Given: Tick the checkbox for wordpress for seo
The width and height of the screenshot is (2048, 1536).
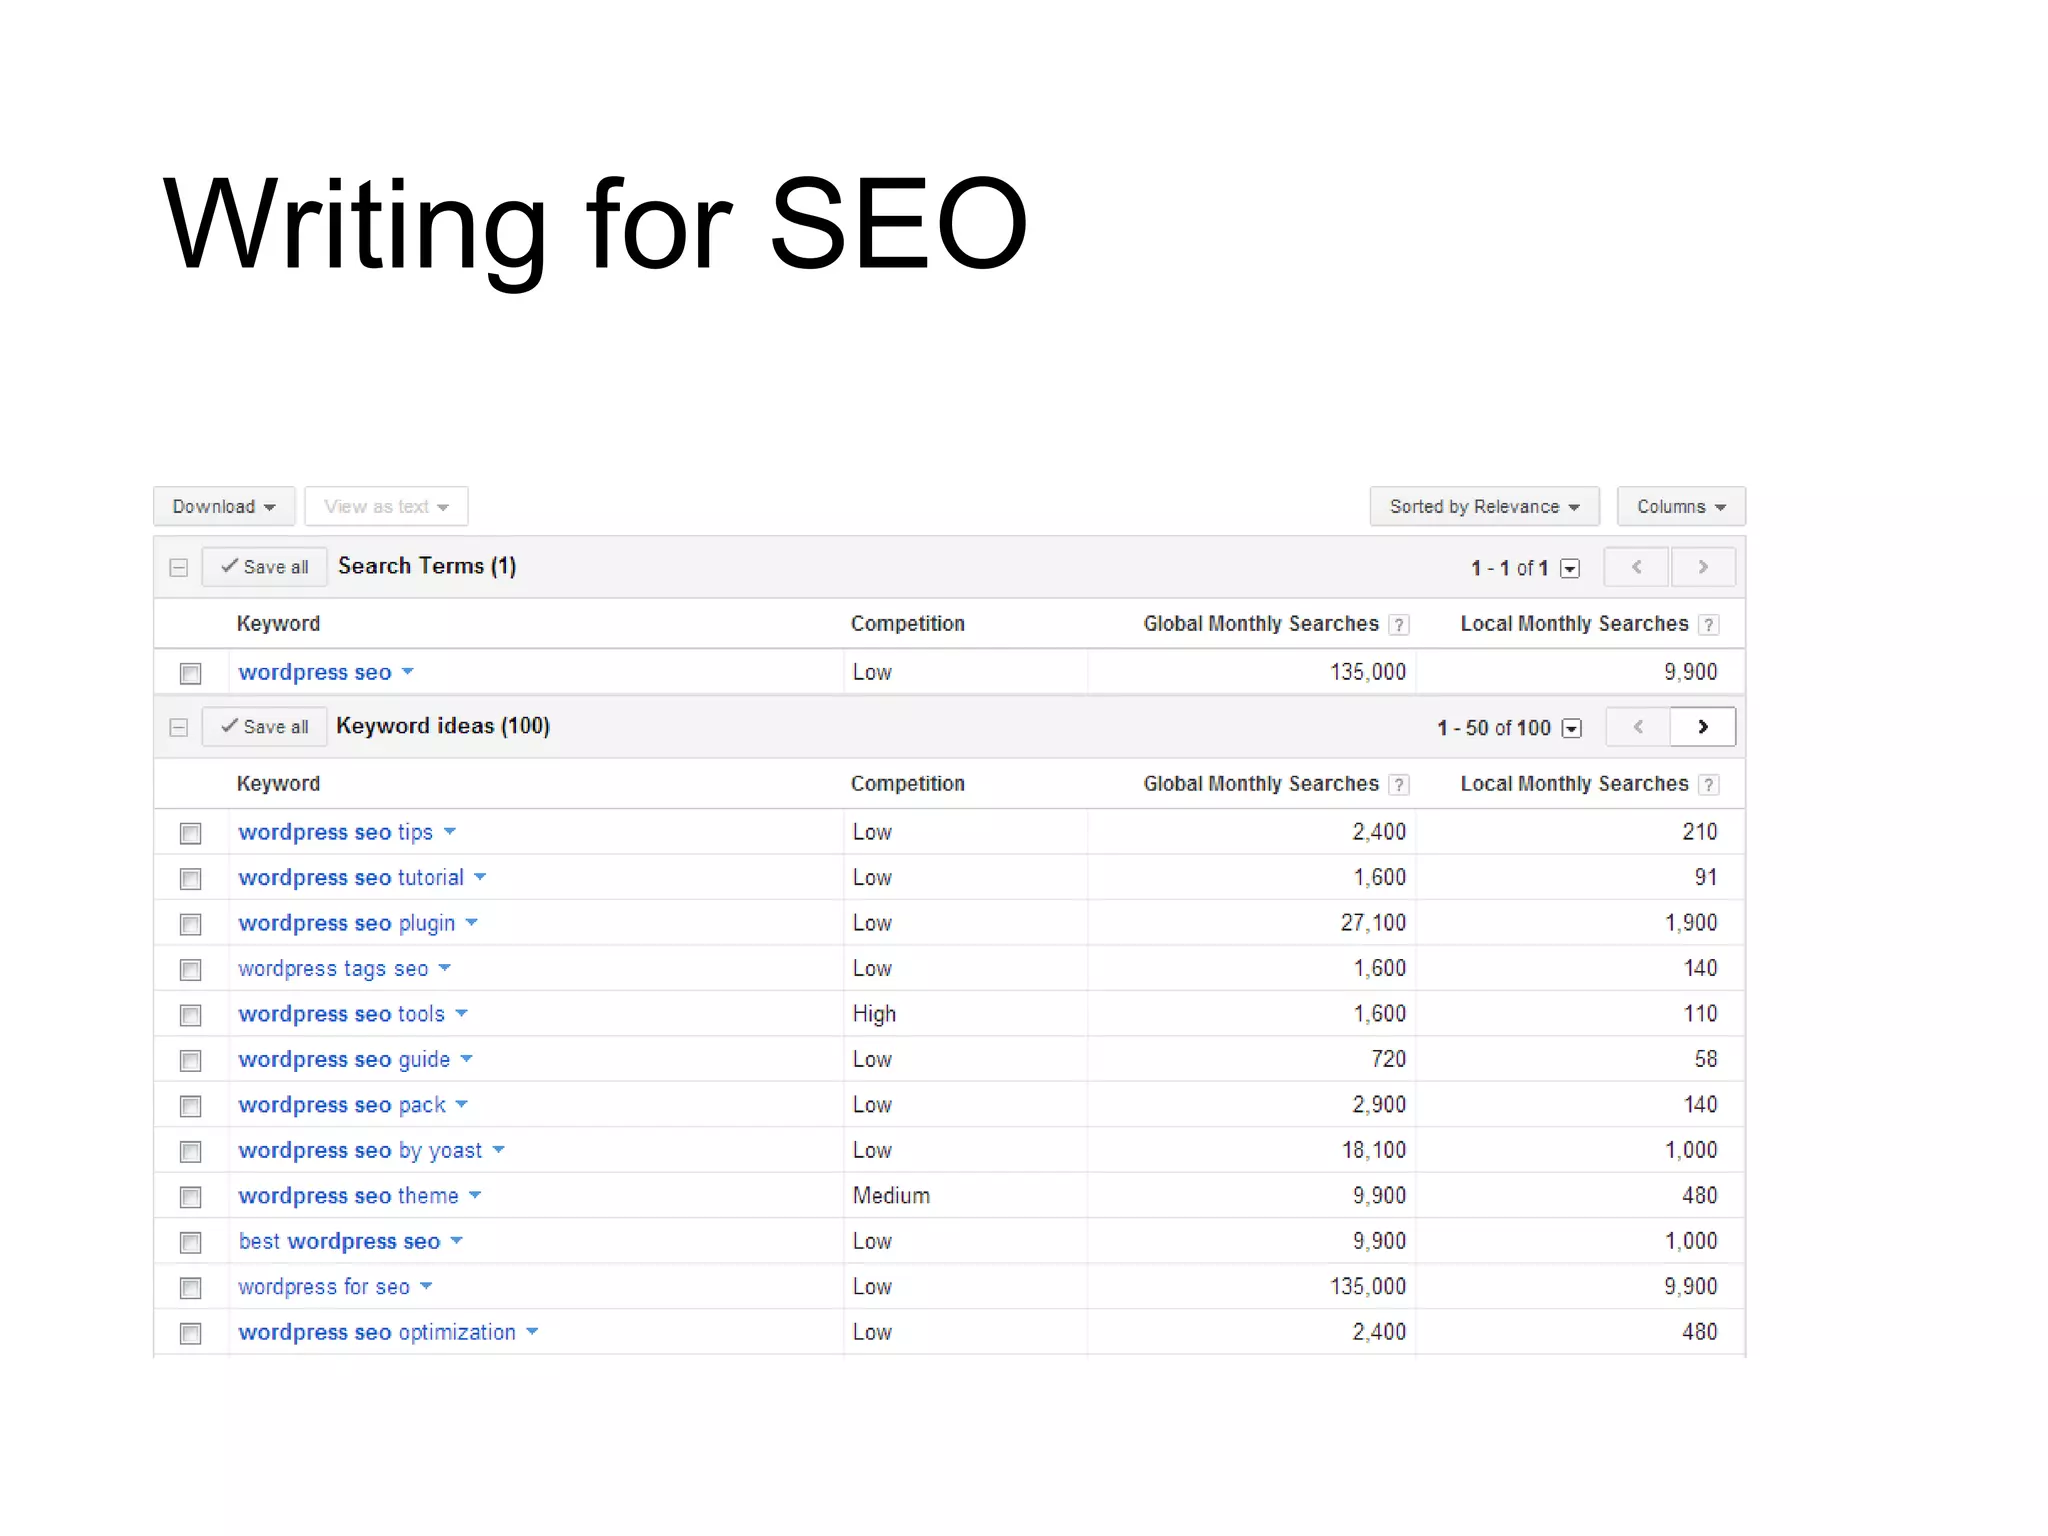Looking at the screenshot, I should (x=191, y=1289).
